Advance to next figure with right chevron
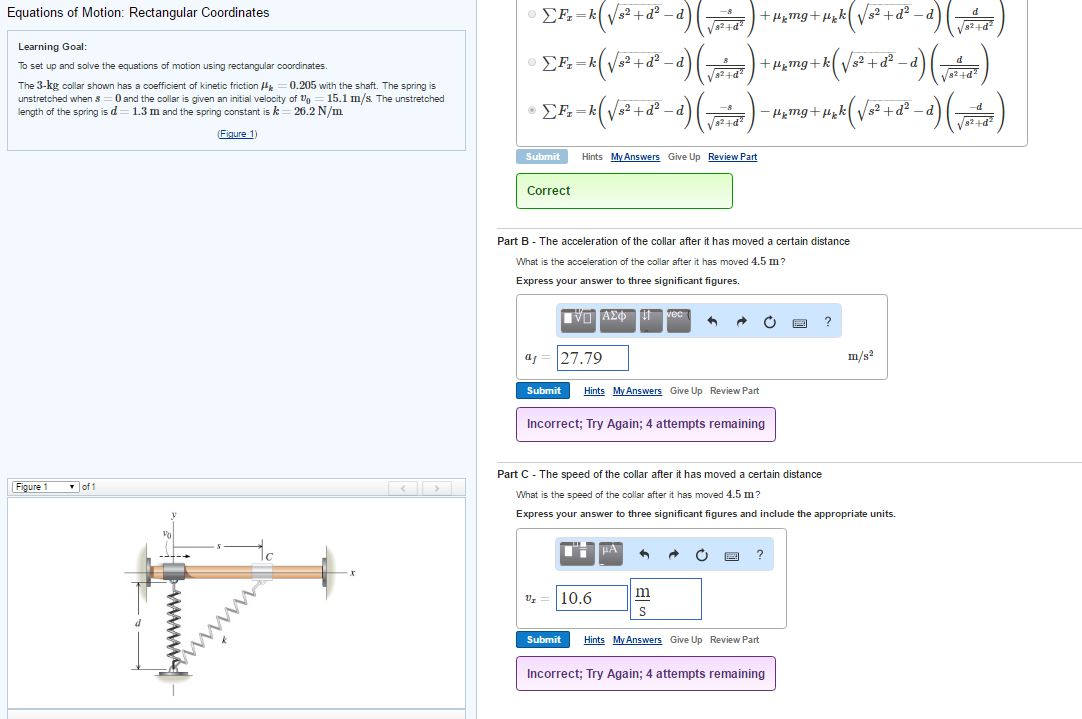Screen dimensions: 1082x719 tap(434, 486)
